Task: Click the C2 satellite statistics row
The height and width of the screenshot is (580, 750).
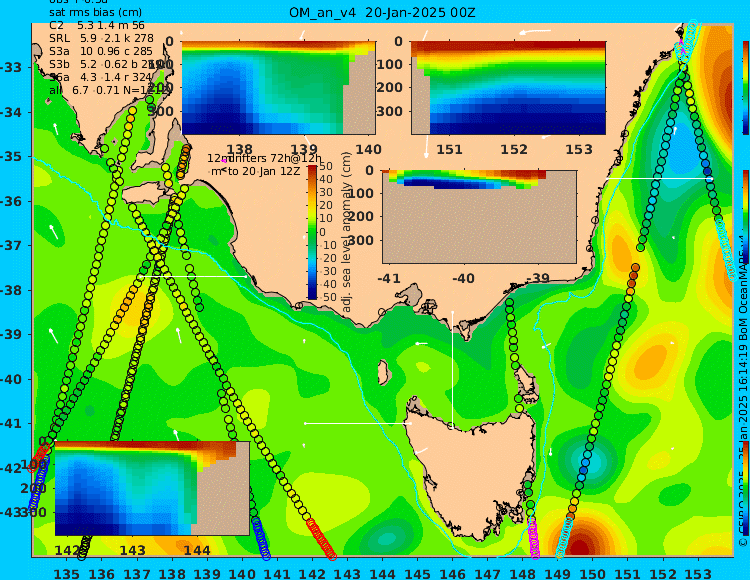Action: (97, 25)
